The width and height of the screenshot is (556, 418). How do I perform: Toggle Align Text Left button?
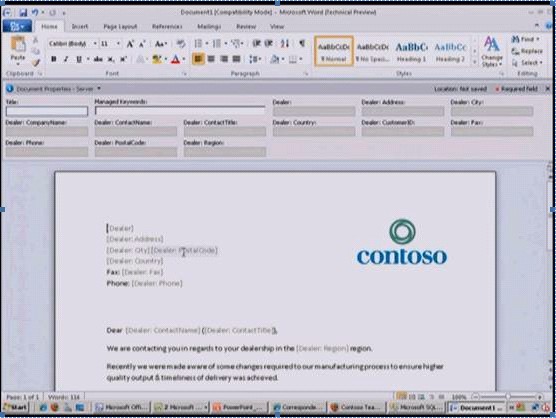(x=198, y=59)
